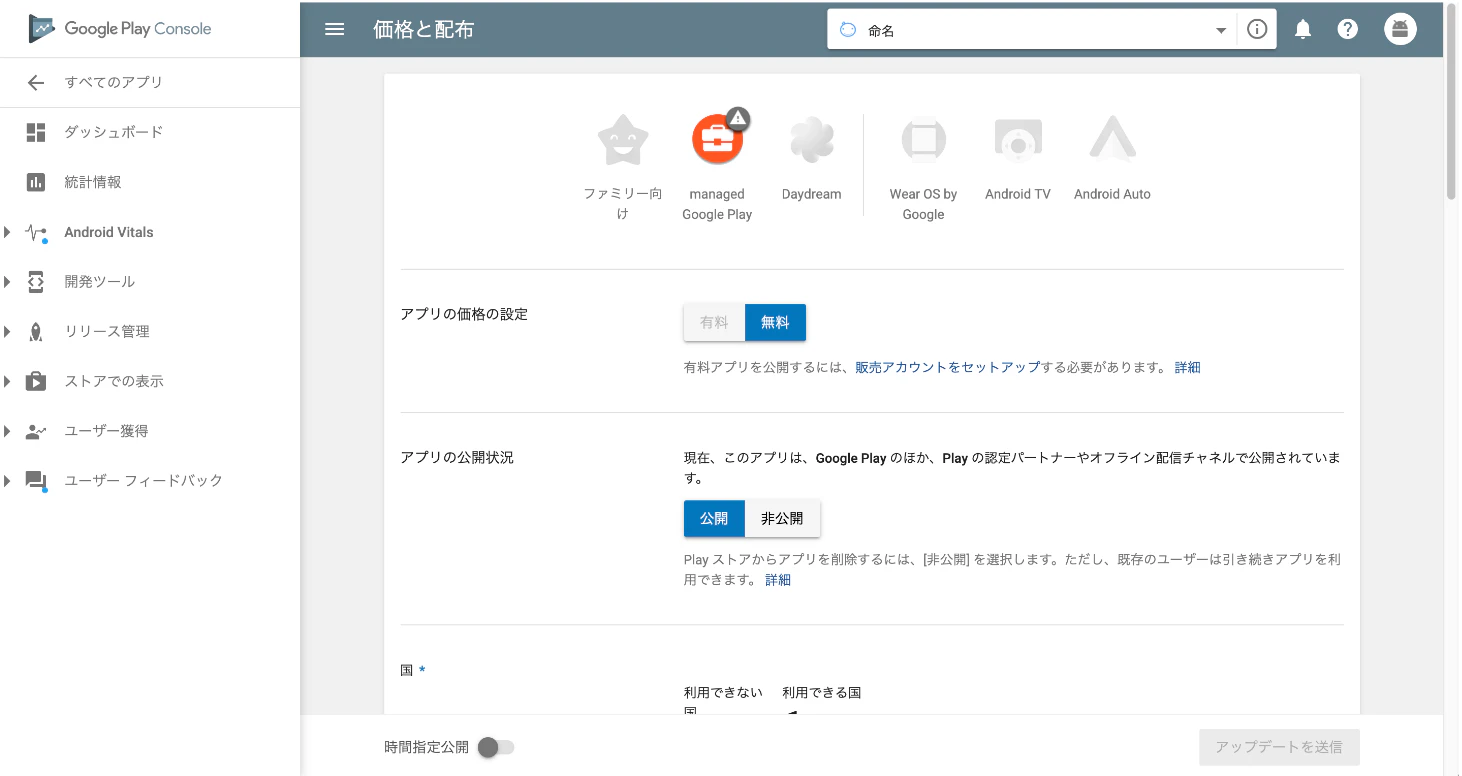Click the page vertical scrollbar
1462x776 pixels.
(1452, 100)
